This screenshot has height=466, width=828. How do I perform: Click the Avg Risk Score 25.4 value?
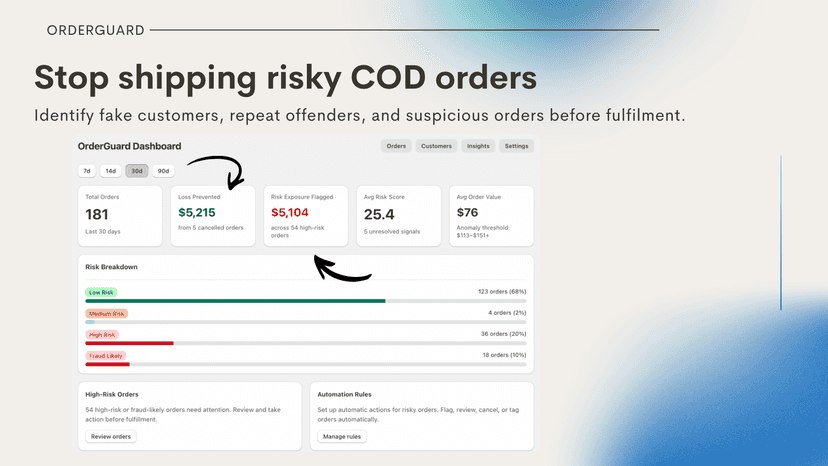[x=379, y=214]
